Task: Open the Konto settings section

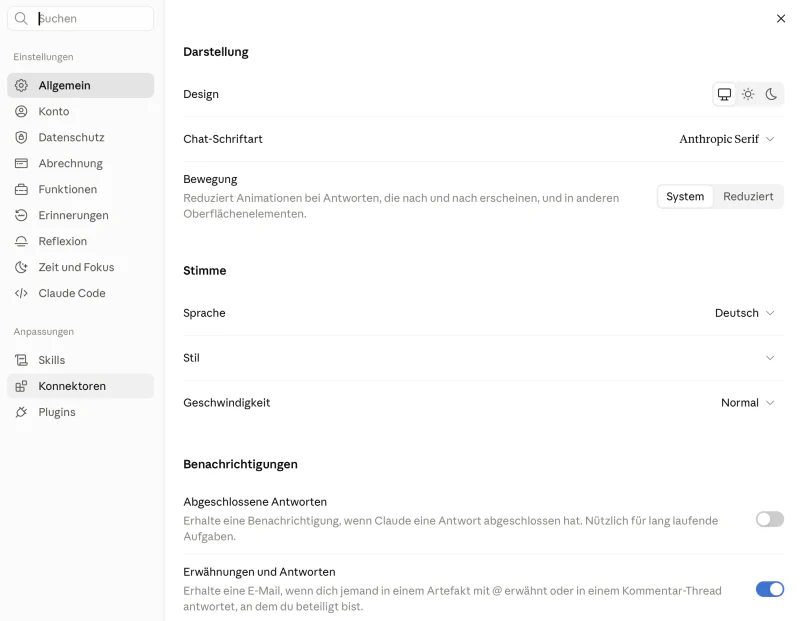Action: [81, 111]
